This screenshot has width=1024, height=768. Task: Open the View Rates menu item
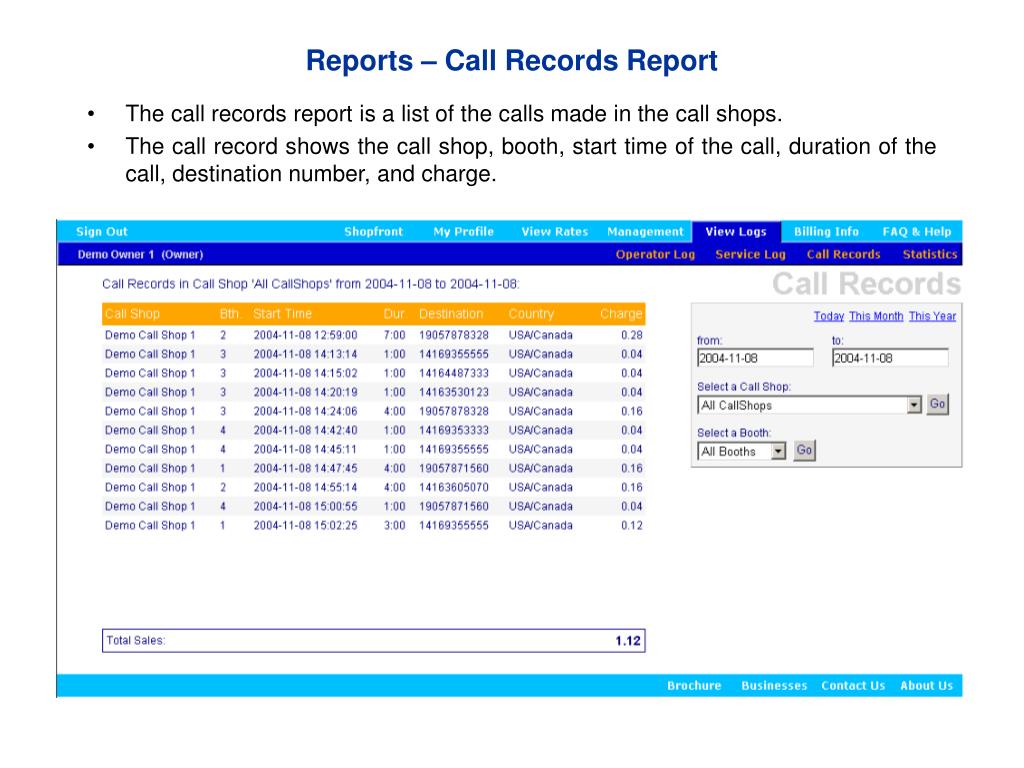554,231
